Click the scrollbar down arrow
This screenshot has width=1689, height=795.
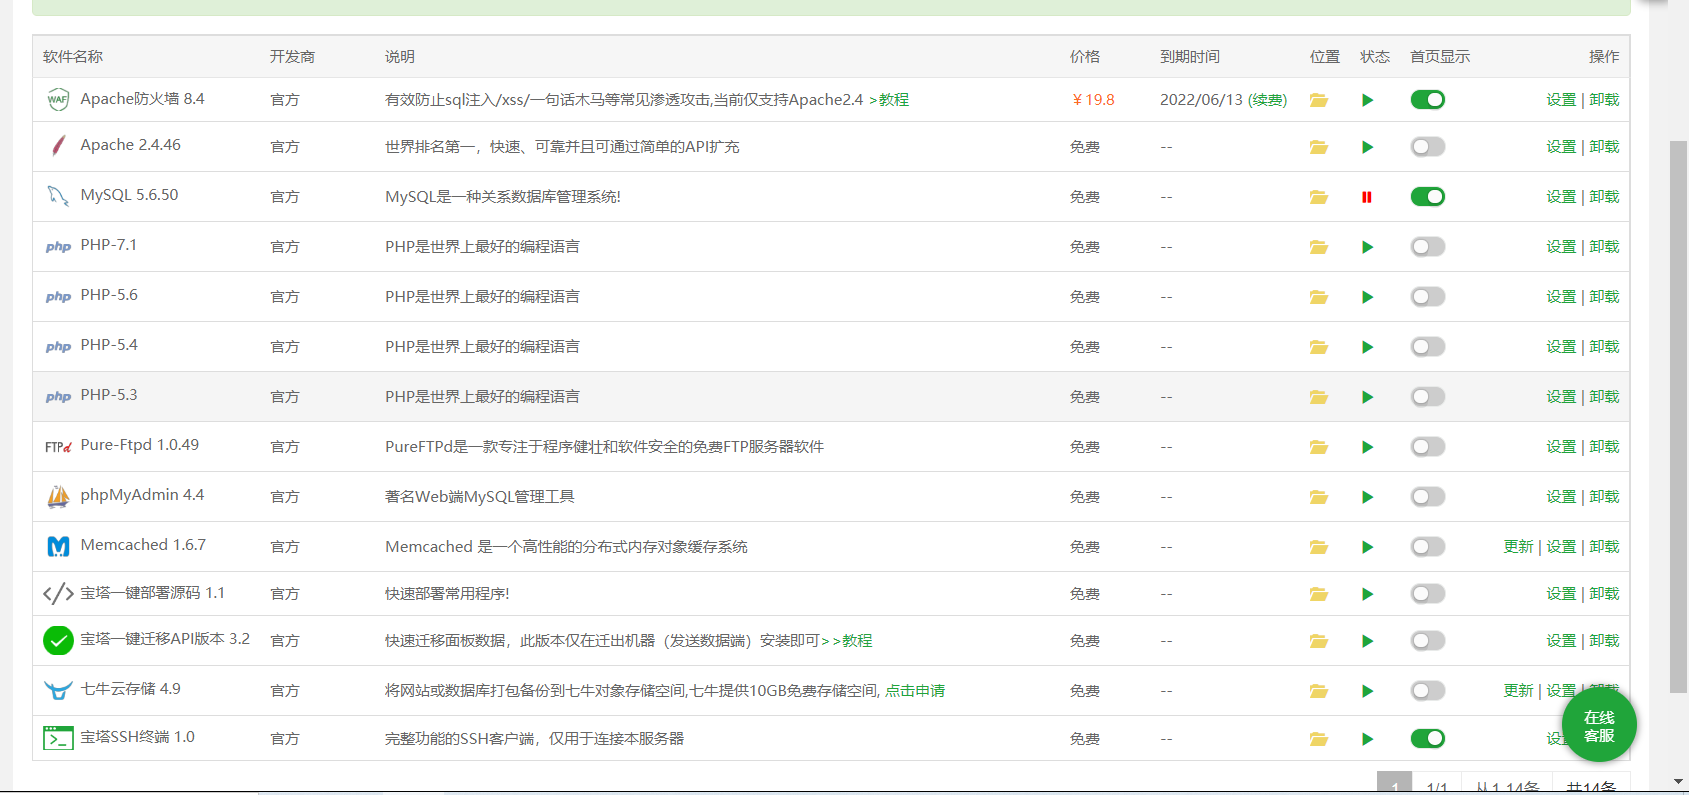tap(1679, 782)
